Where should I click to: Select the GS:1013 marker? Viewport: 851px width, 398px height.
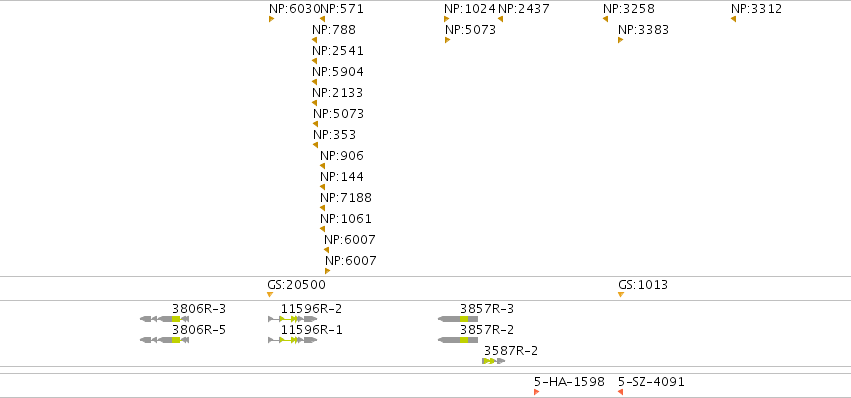(621, 295)
